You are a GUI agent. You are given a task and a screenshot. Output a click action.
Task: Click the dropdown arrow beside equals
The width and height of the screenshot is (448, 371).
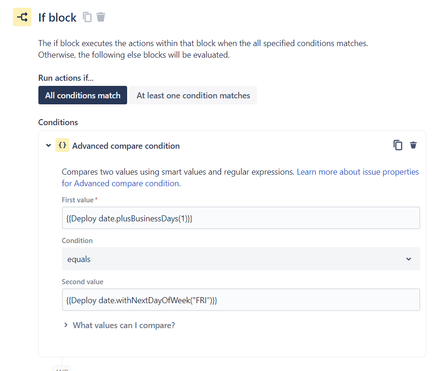pyautogui.click(x=408, y=259)
